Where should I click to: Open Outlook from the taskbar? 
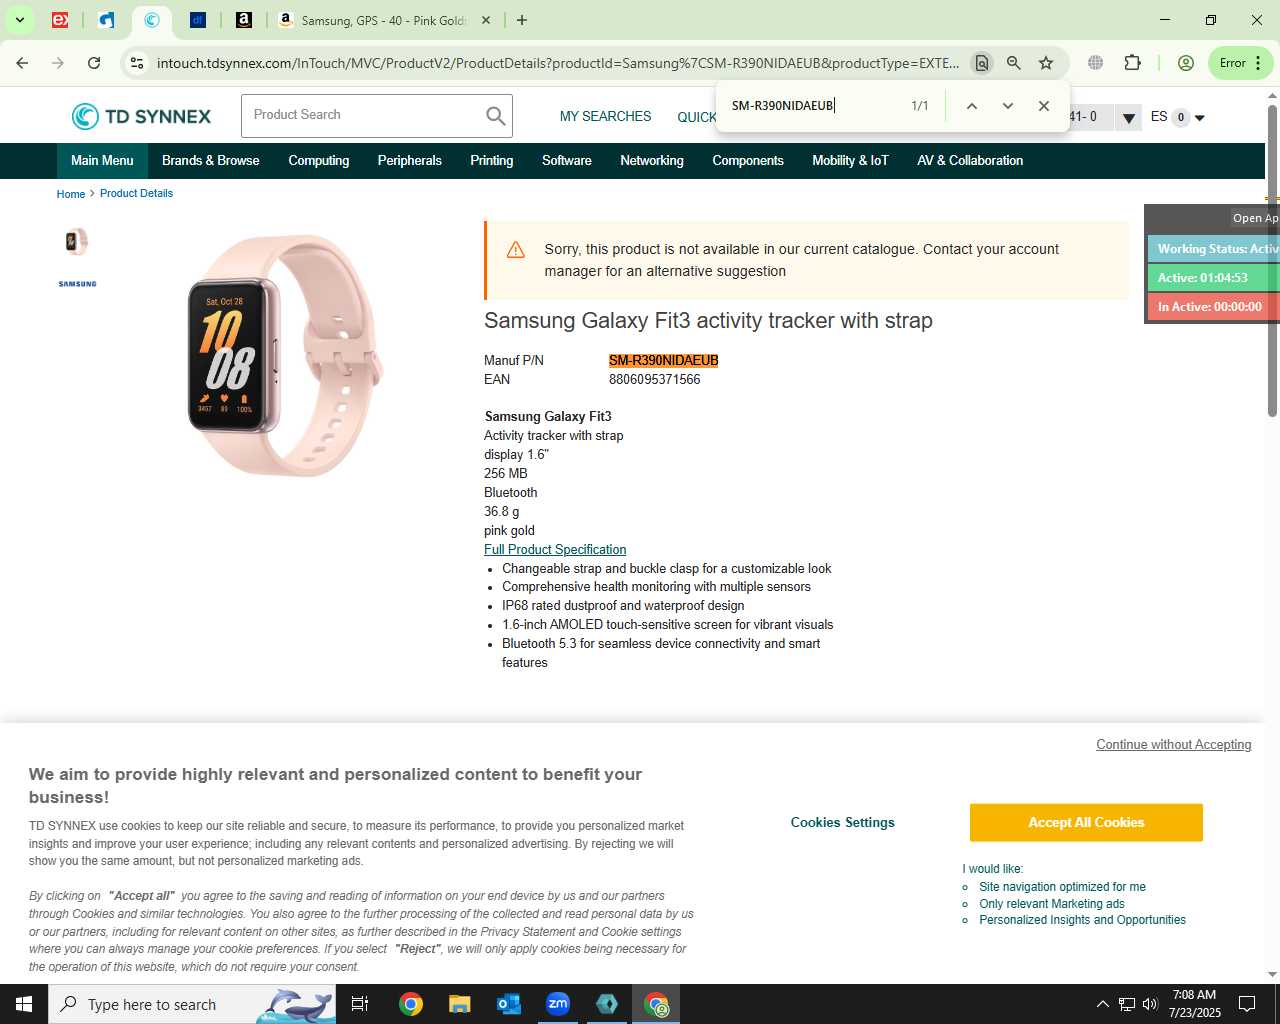(509, 1004)
